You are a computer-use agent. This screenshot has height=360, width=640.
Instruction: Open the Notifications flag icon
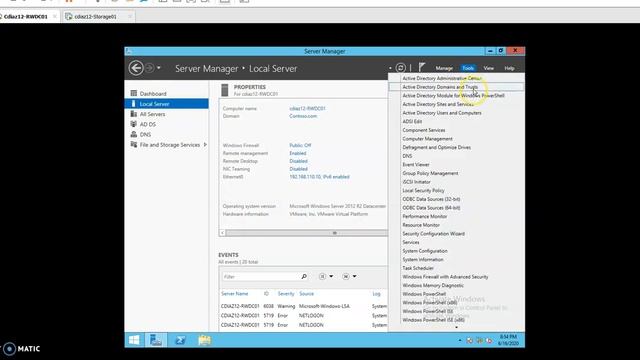(x=422, y=67)
